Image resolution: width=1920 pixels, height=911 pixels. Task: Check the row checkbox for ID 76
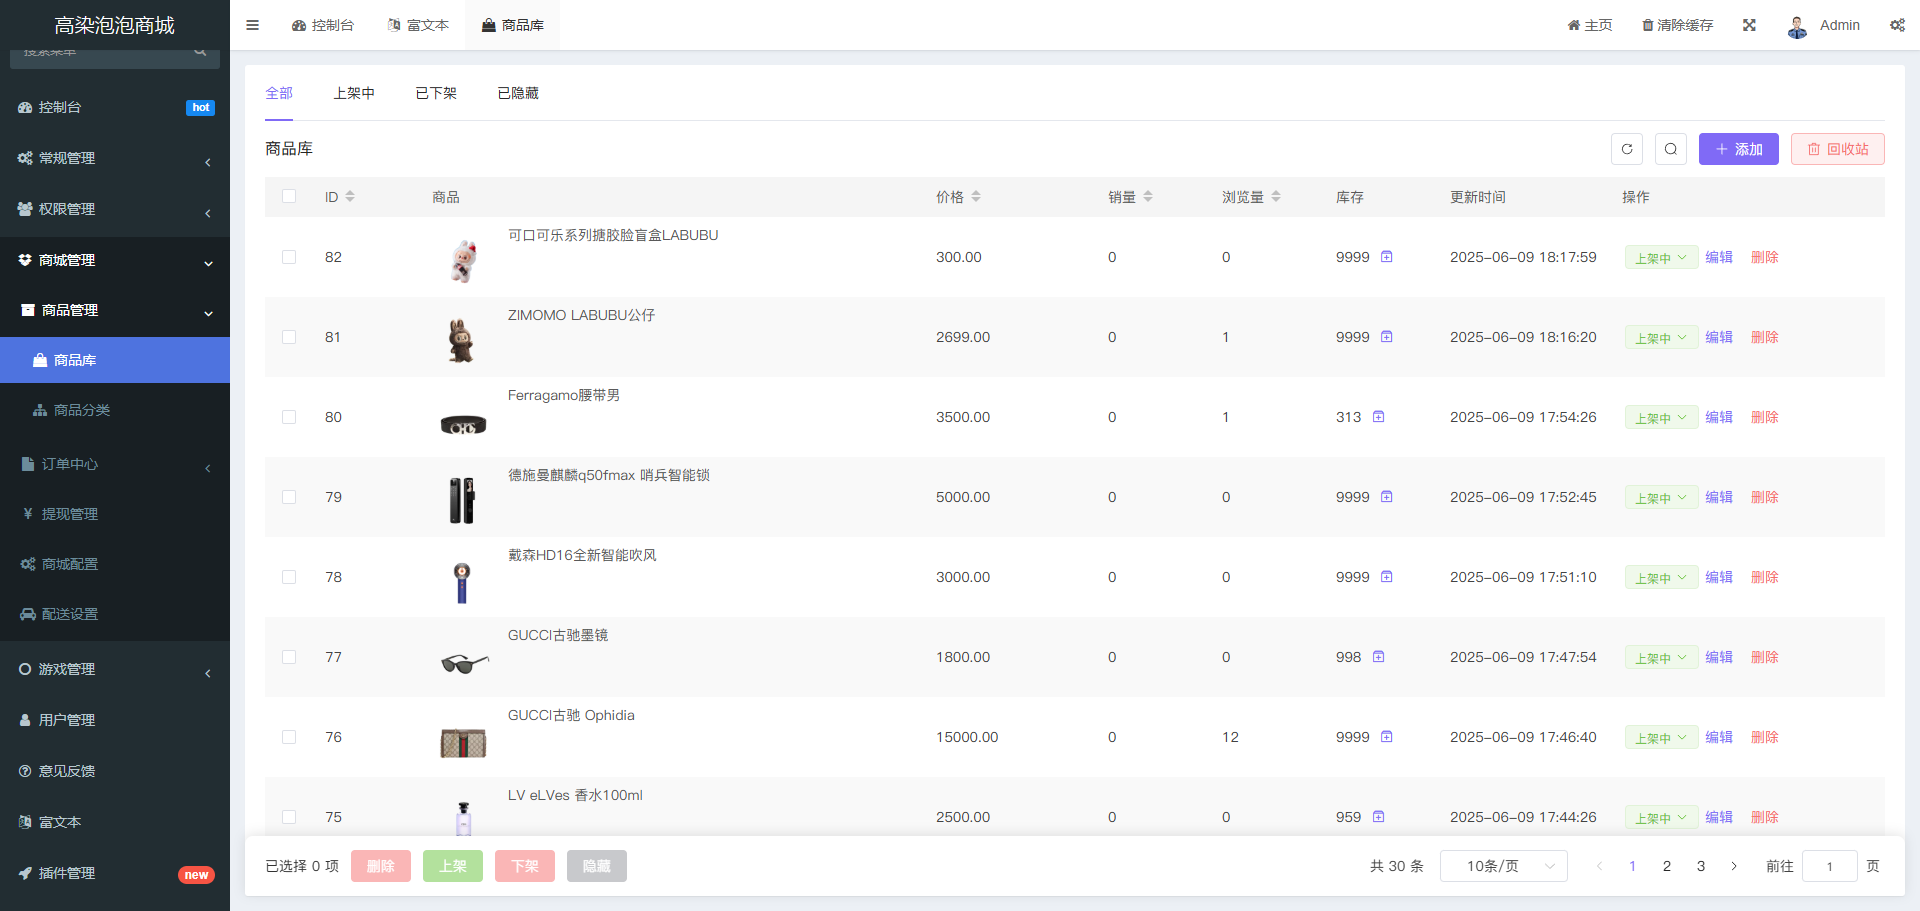coord(289,737)
